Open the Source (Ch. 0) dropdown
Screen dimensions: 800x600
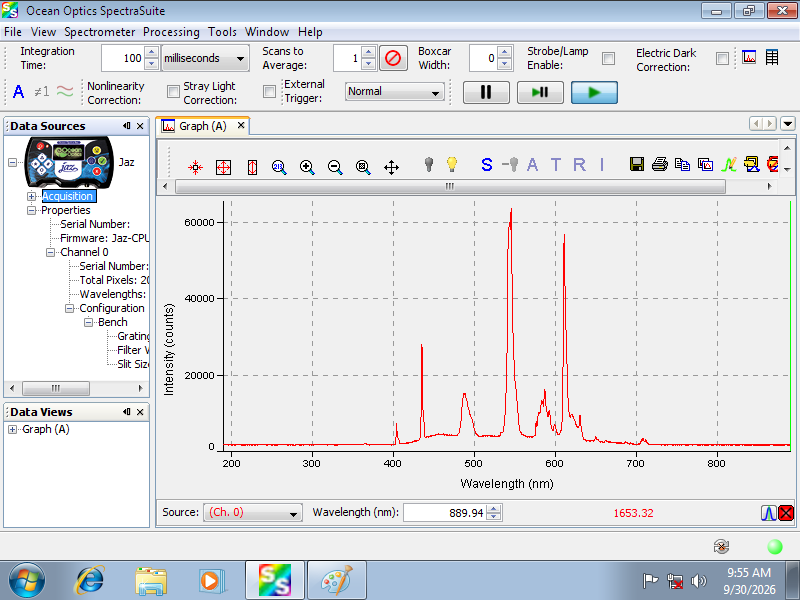click(x=253, y=513)
